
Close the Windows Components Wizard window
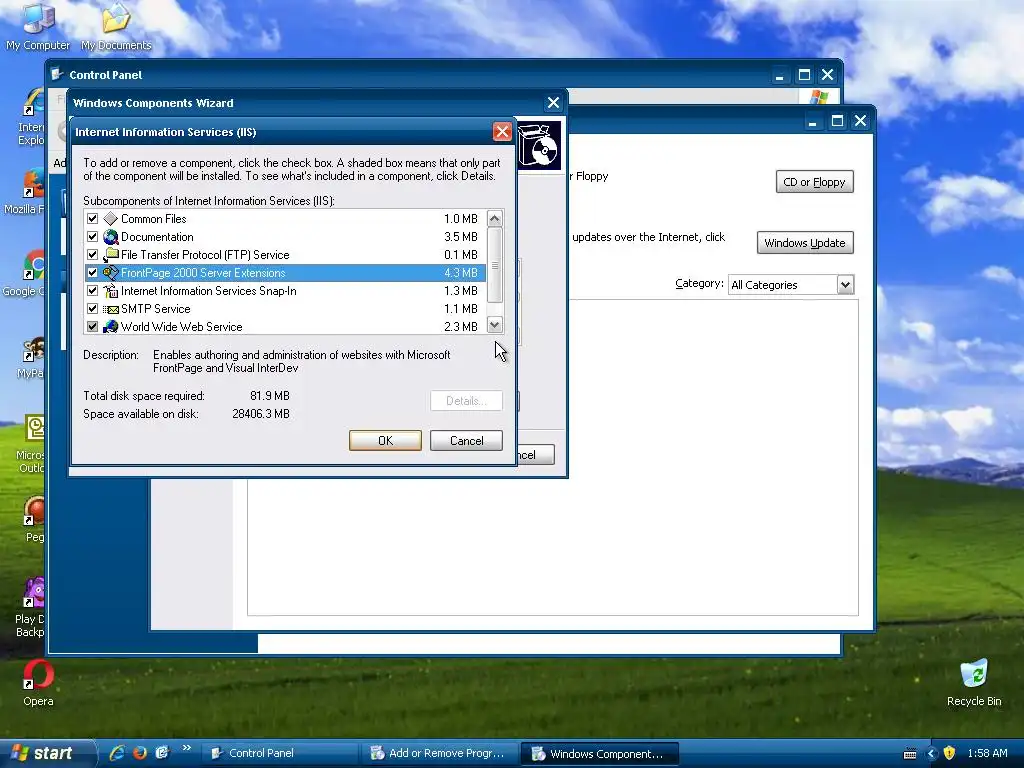553,103
